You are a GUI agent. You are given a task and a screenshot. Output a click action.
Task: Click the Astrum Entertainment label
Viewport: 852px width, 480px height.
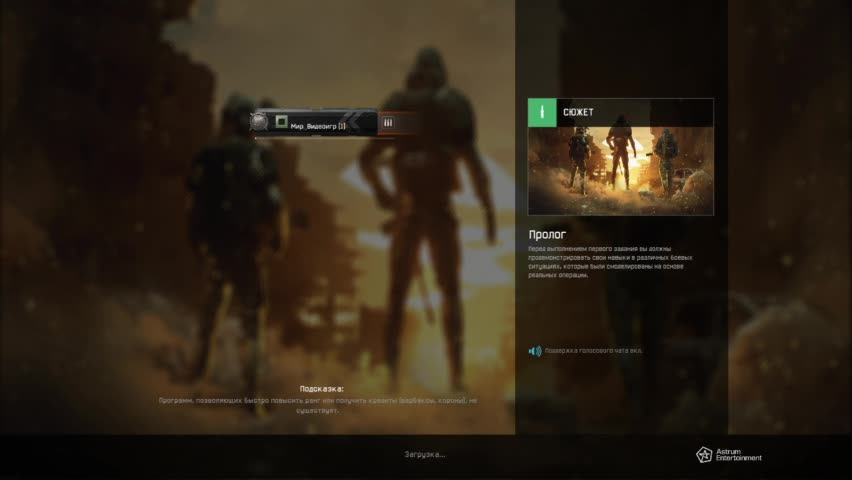738,455
